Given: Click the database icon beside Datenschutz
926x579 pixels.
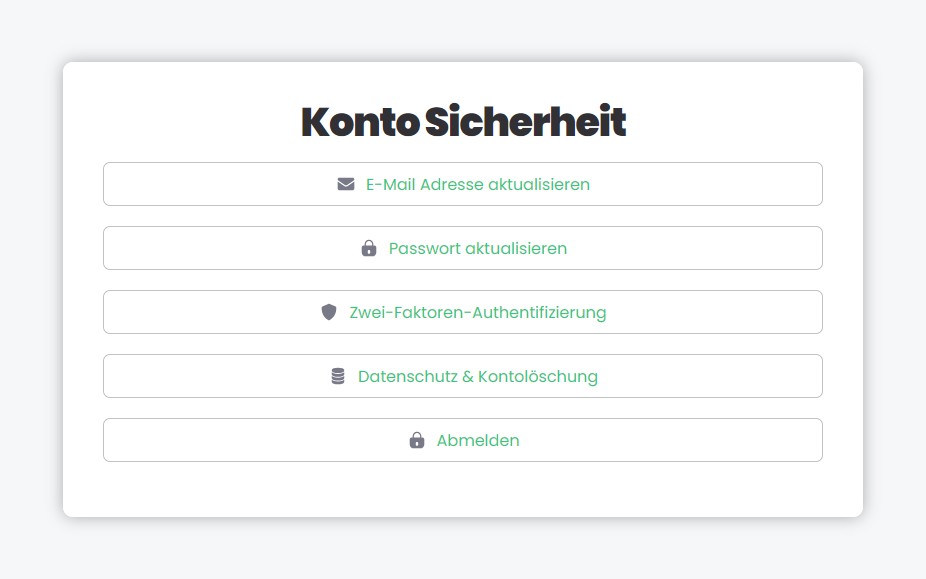Looking at the screenshot, I should tap(338, 376).
